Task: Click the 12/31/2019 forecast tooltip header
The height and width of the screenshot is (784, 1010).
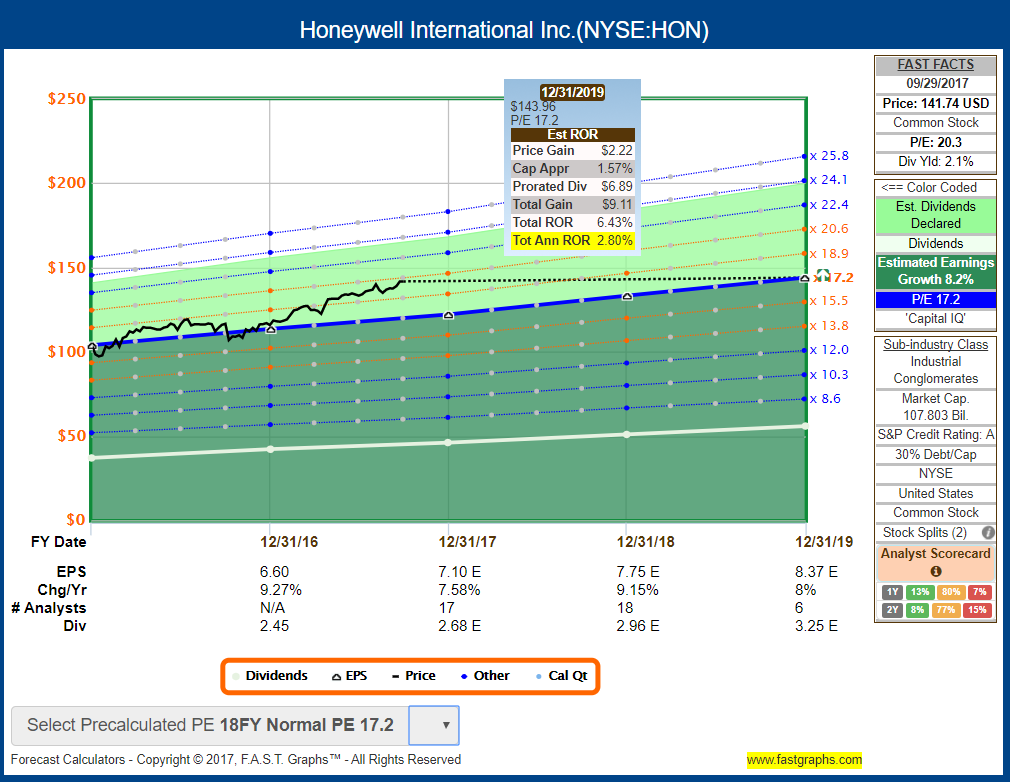Action: click(572, 91)
